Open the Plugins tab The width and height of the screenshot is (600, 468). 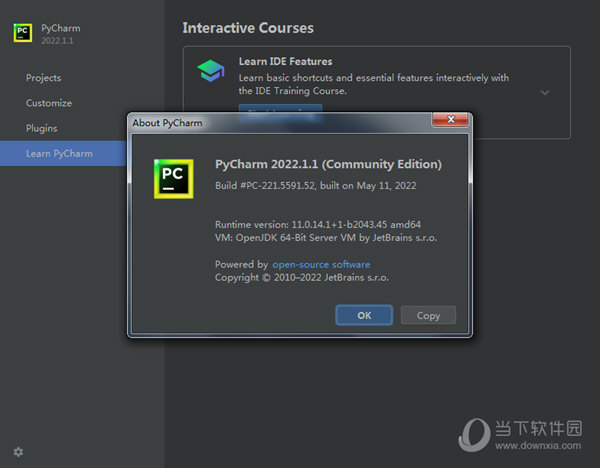coord(42,128)
